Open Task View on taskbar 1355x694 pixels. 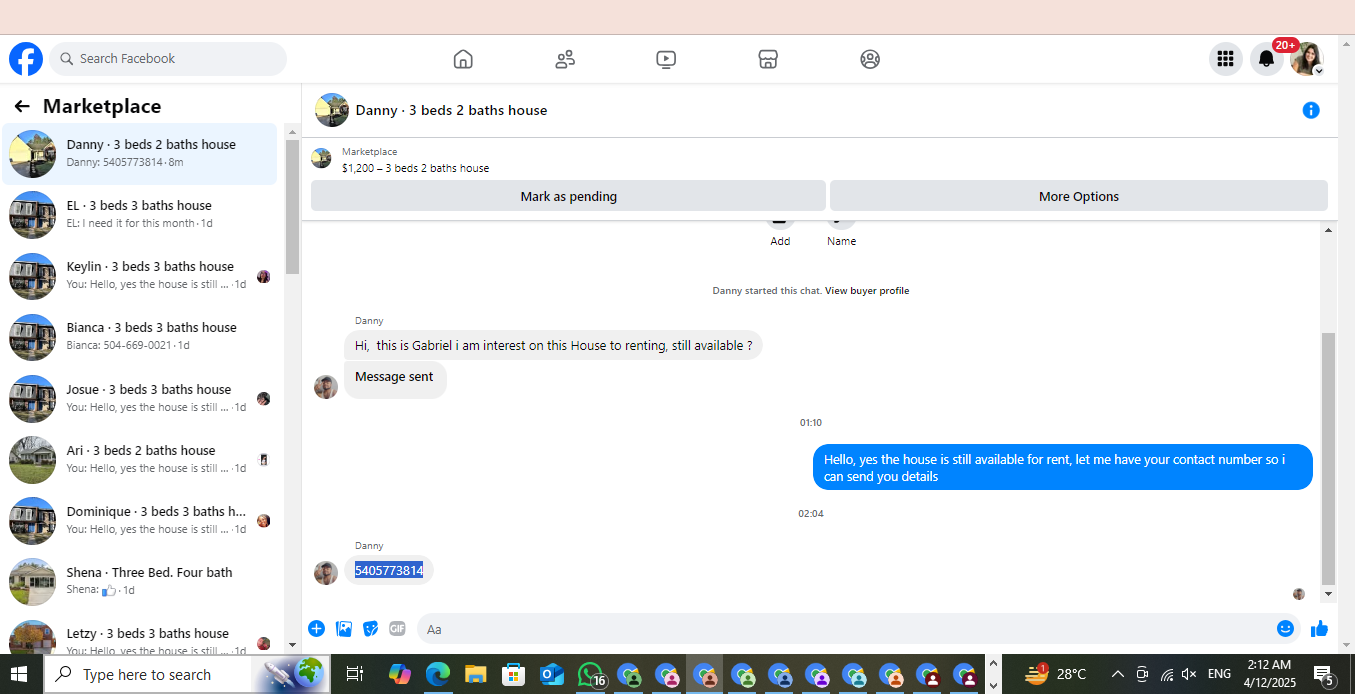click(354, 675)
